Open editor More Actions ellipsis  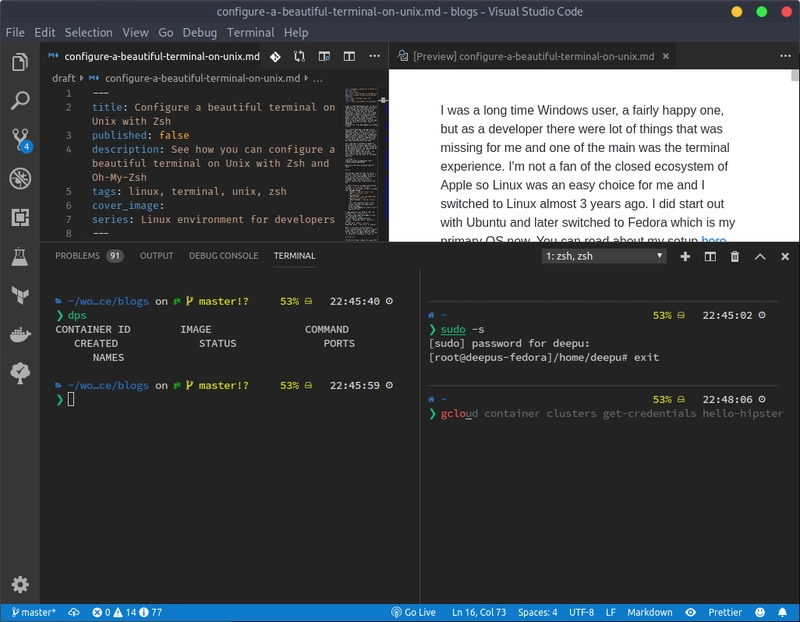374,56
